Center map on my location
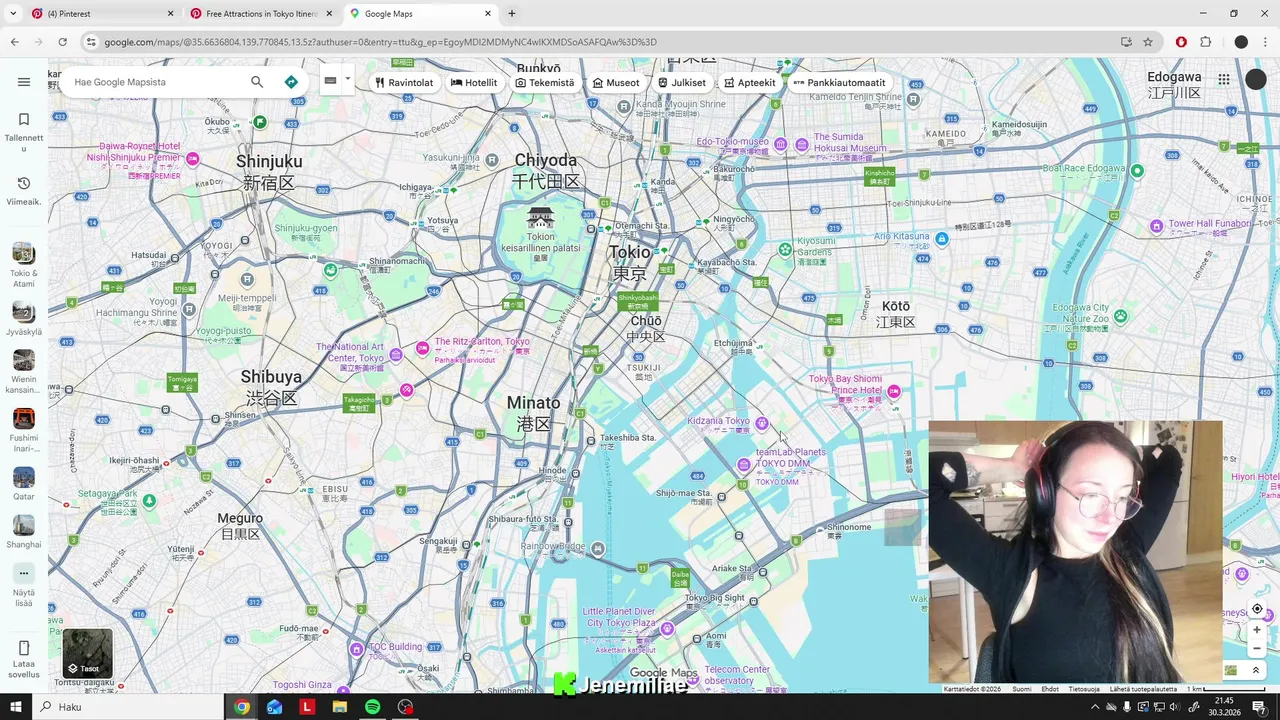This screenshot has height=720, width=1280. click(1257, 609)
